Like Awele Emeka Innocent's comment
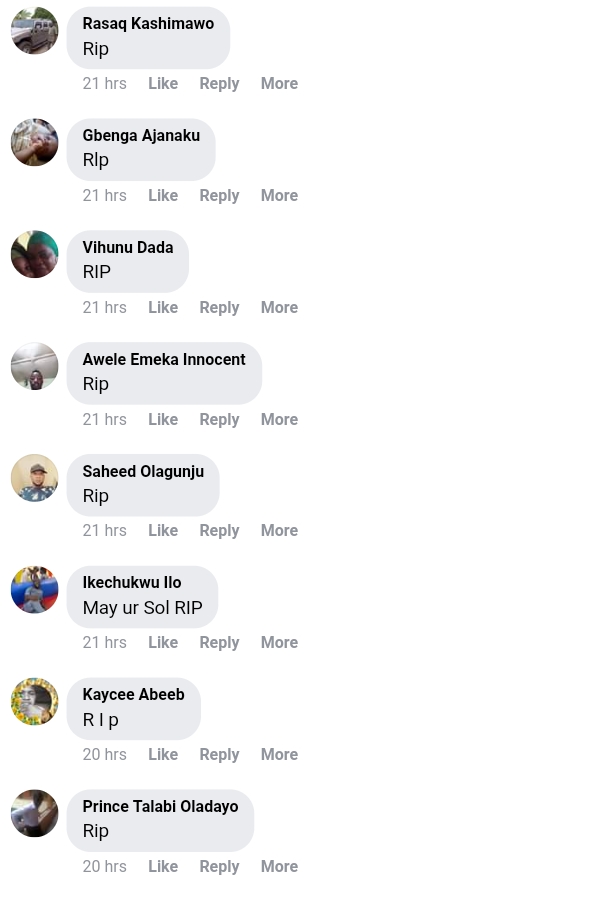Screen dimensions: 600x899 click(x=163, y=420)
